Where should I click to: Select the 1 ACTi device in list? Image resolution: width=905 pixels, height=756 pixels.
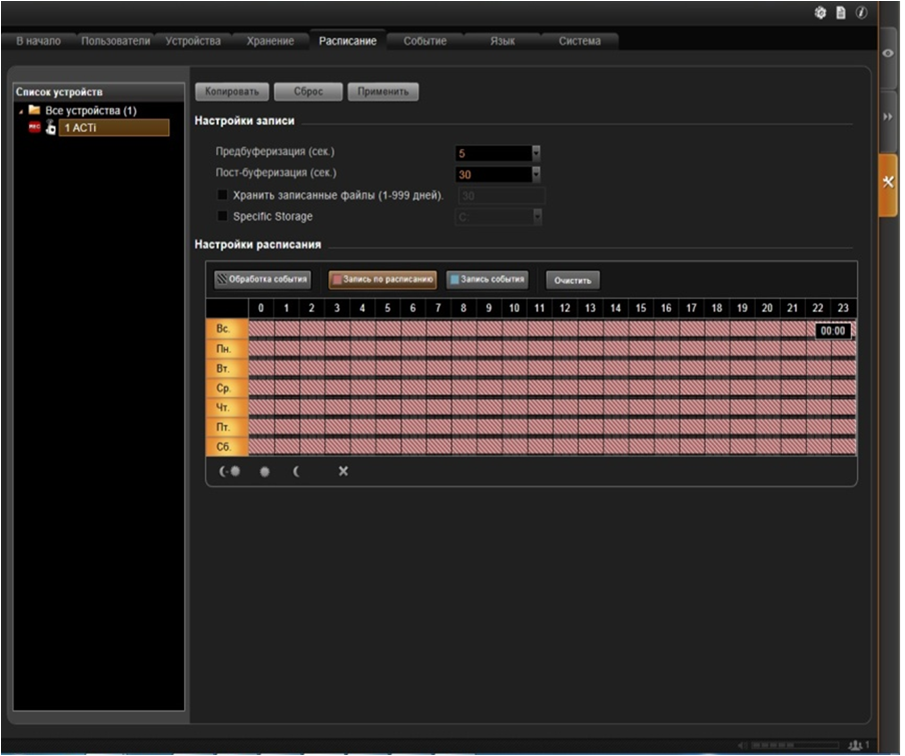point(114,128)
